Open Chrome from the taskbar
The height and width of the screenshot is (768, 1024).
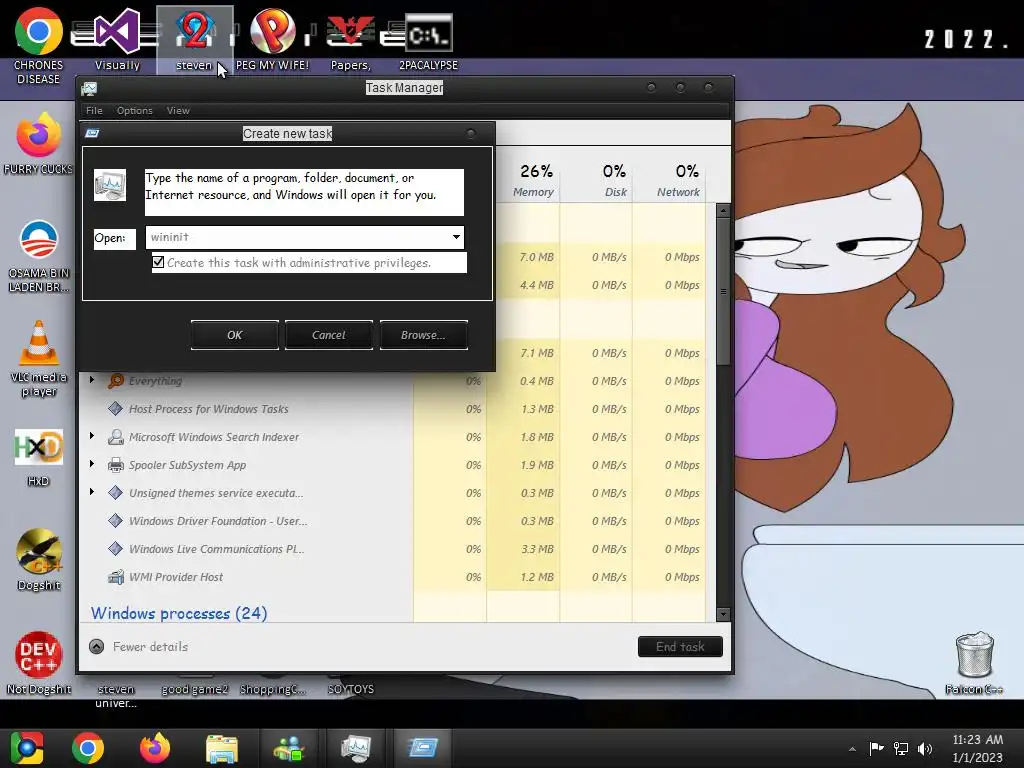(88, 748)
